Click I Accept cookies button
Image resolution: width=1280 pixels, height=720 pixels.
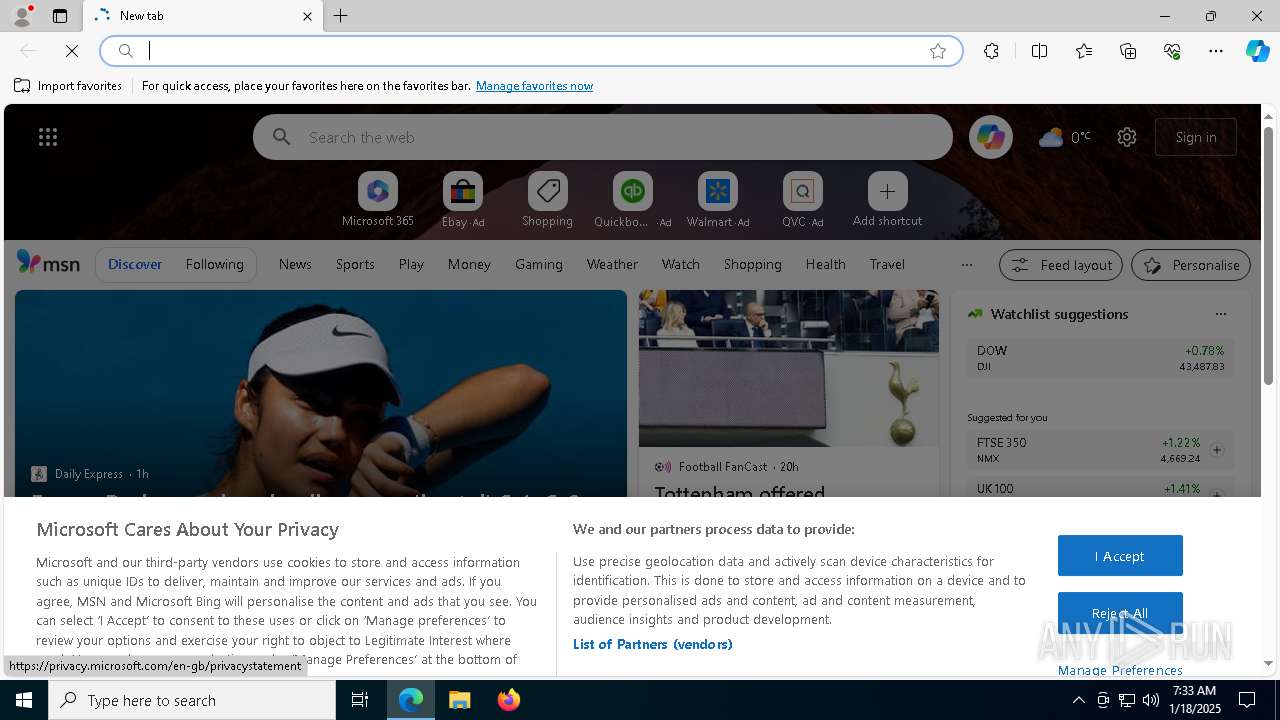pos(1120,556)
